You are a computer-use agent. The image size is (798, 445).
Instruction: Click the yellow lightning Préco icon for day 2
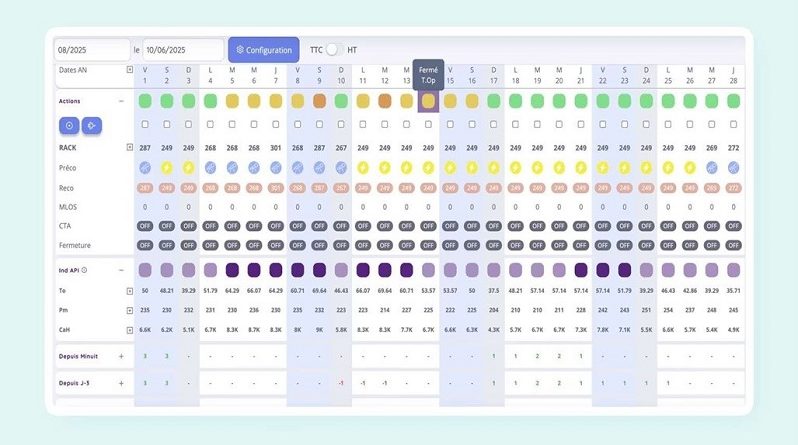point(167,168)
